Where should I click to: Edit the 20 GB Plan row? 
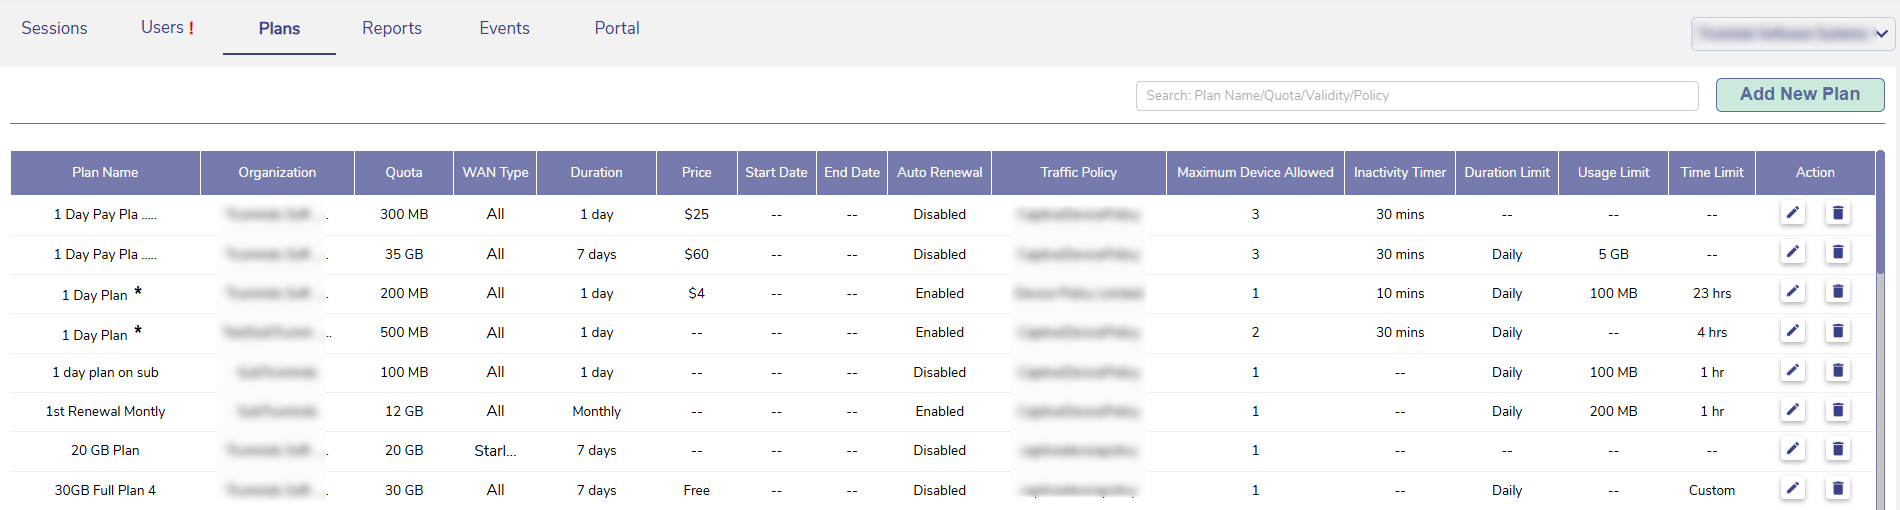(1792, 449)
